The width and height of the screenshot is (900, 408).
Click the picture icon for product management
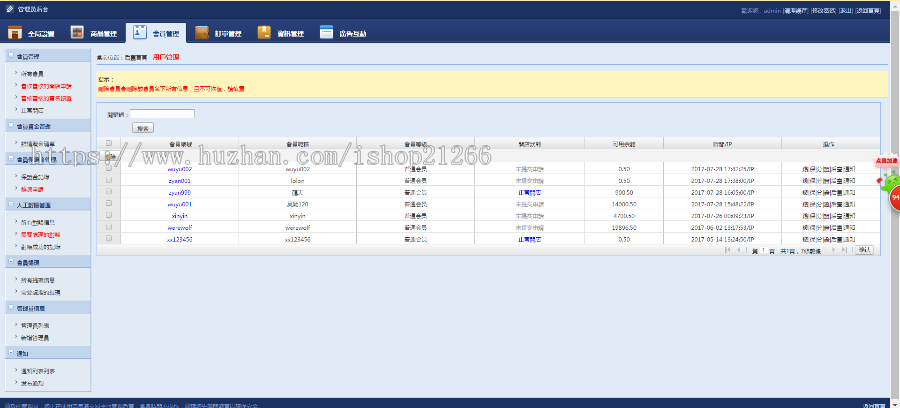[x=77, y=33]
